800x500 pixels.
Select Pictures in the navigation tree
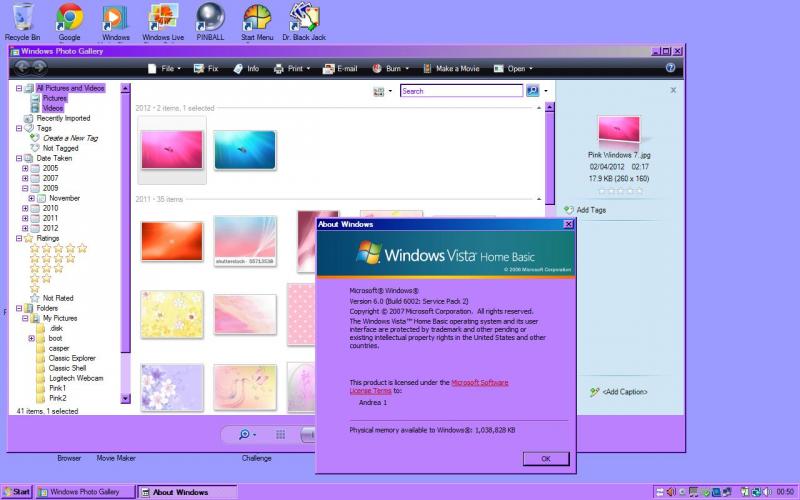click(x=55, y=98)
